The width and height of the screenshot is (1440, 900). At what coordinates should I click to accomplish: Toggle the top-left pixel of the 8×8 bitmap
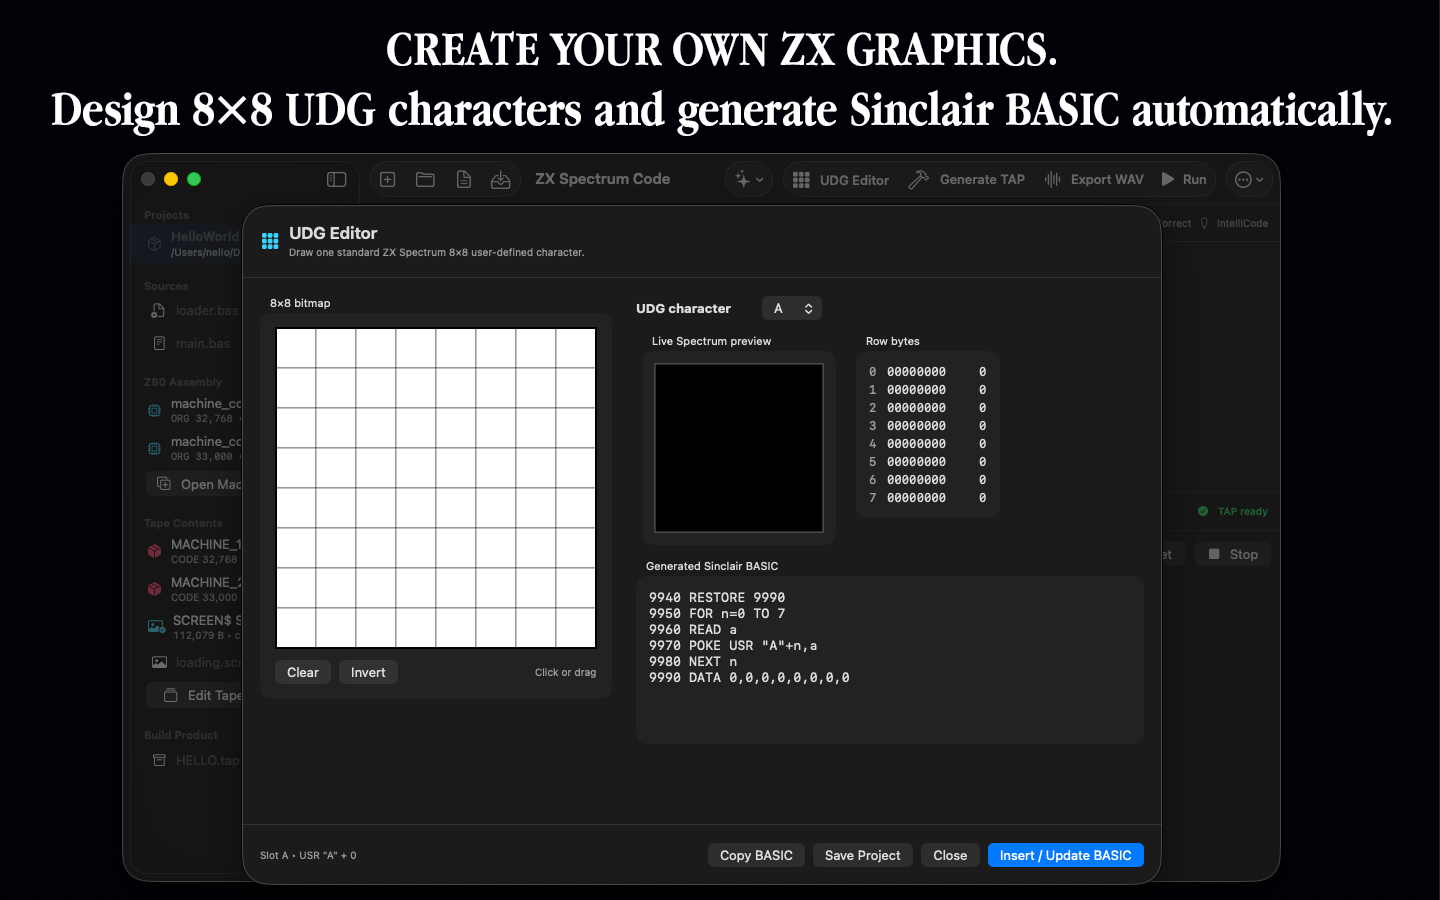coord(296,348)
